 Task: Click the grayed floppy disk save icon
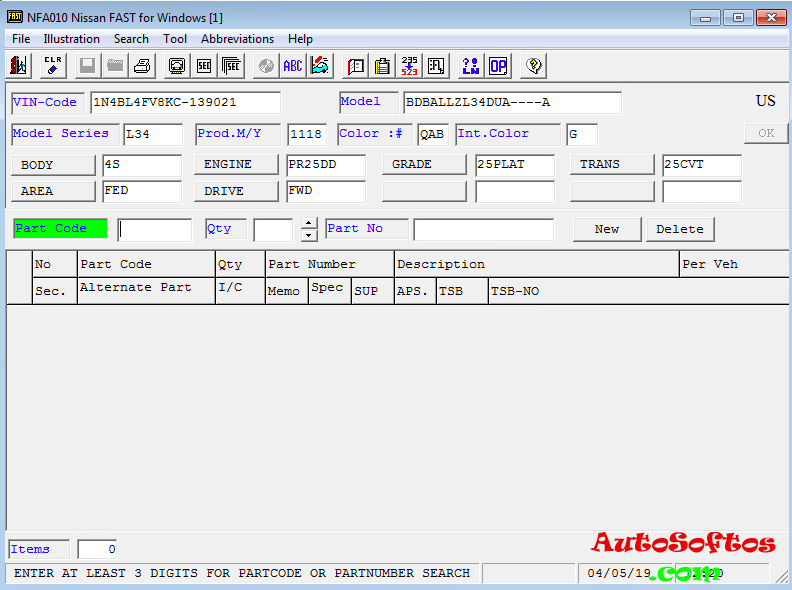87,66
